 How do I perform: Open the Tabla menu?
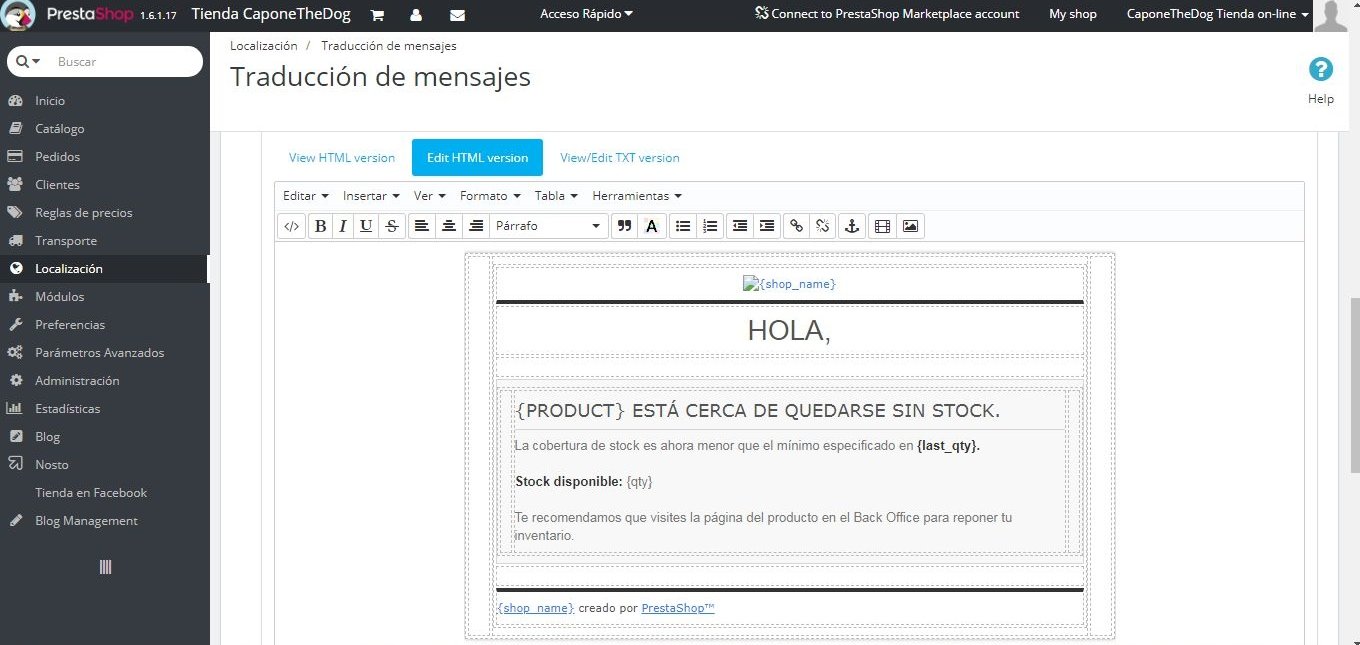[x=556, y=196]
